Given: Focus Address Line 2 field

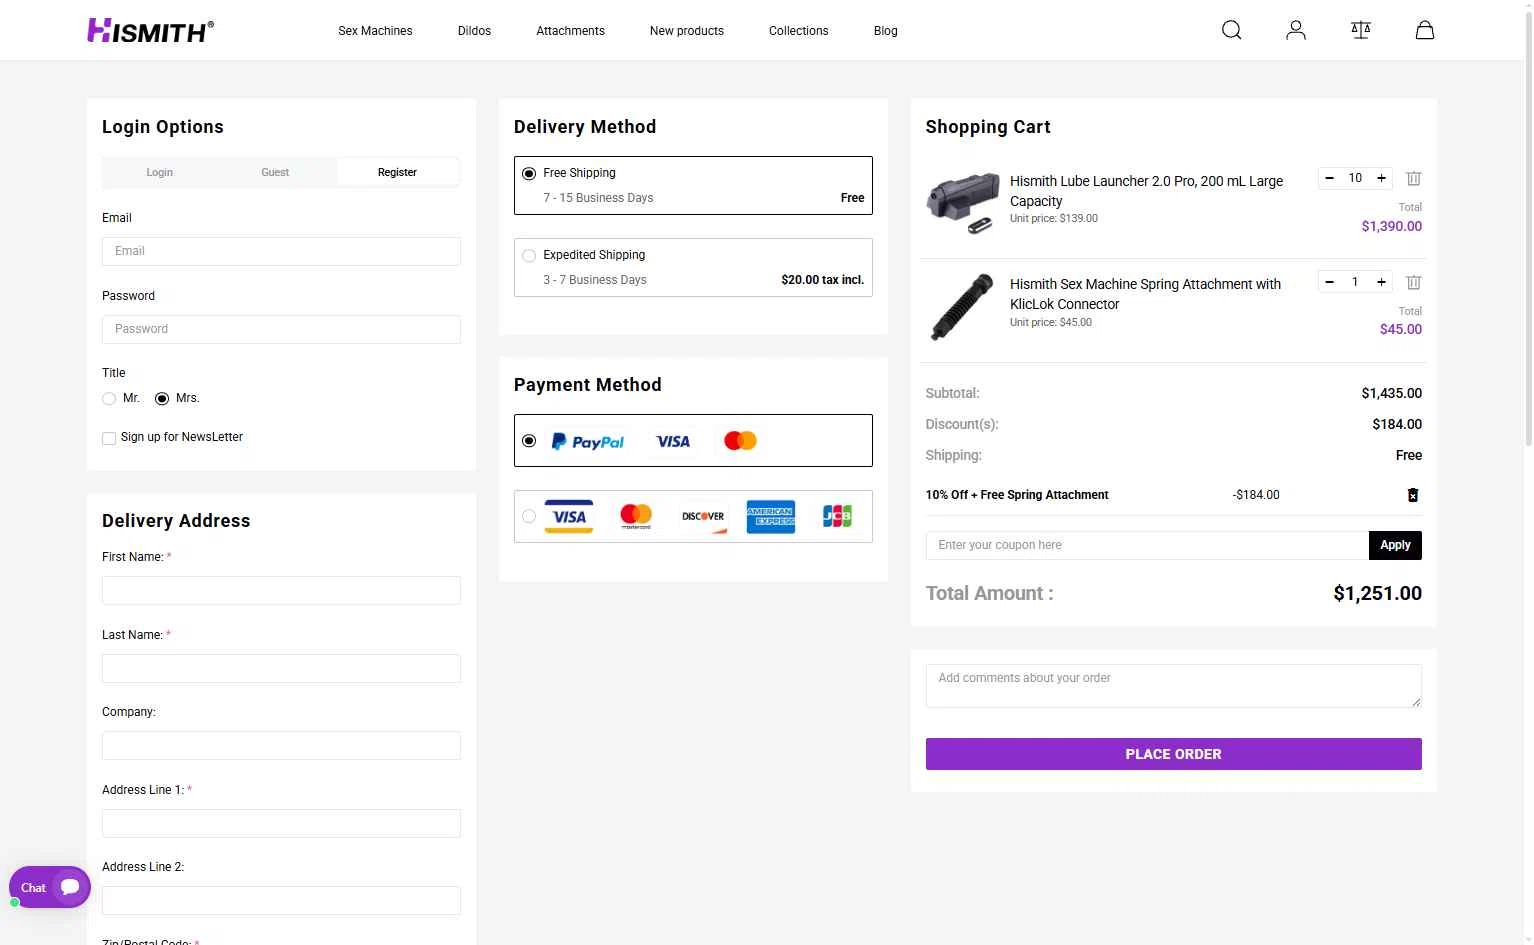Looking at the screenshot, I should coord(281,900).
